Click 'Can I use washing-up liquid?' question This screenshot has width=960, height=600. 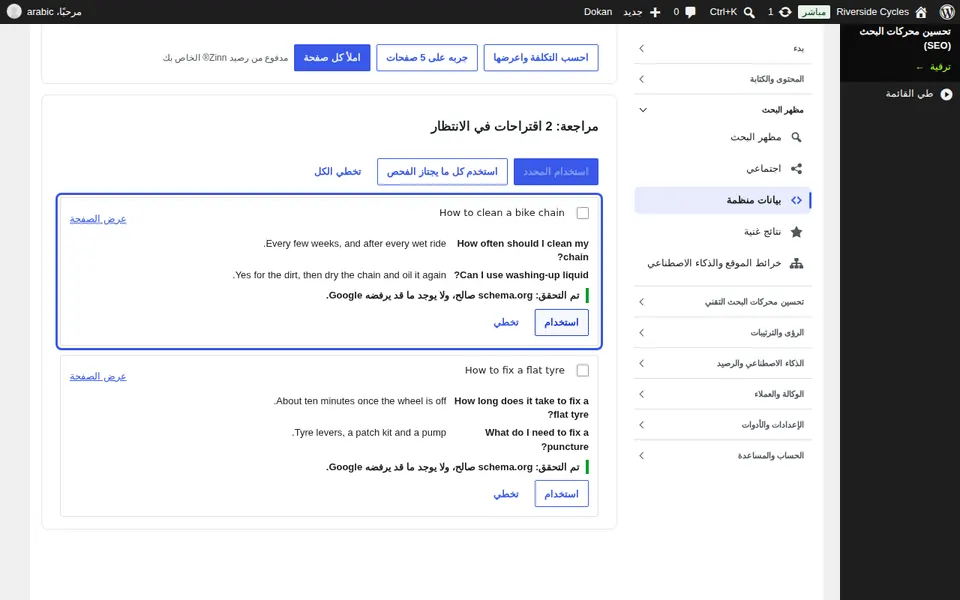tap(521, 275)
